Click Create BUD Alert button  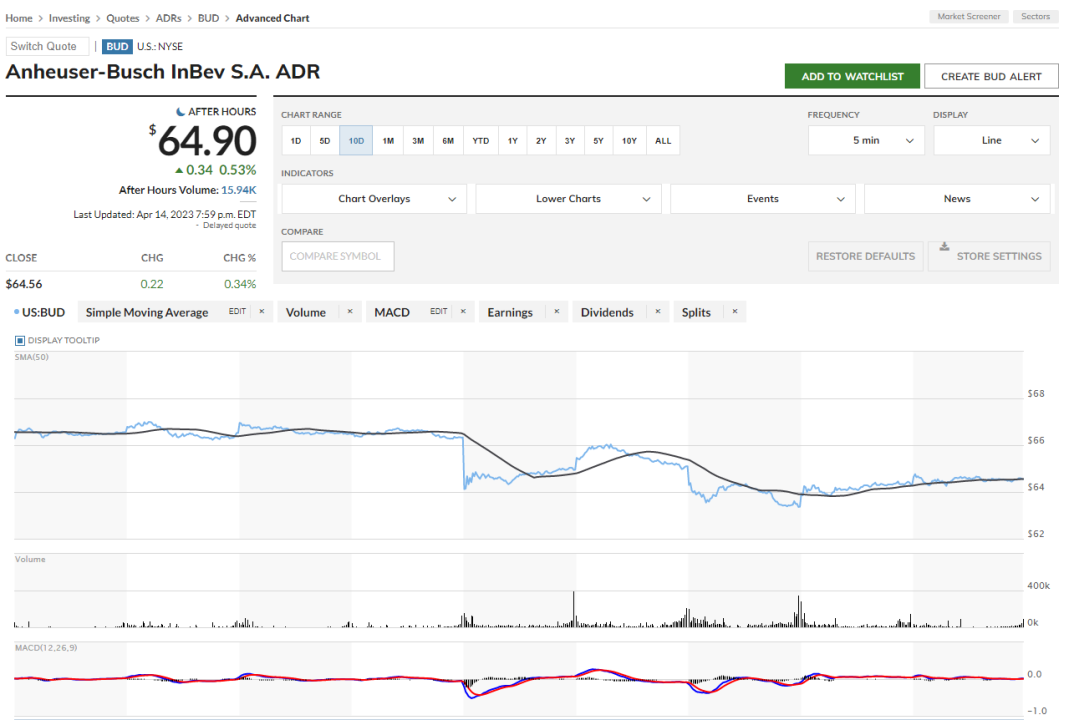click(991, 76)
